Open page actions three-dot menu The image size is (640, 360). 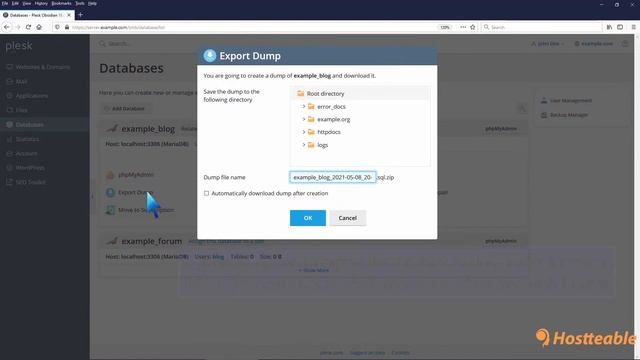coord(463,27)
